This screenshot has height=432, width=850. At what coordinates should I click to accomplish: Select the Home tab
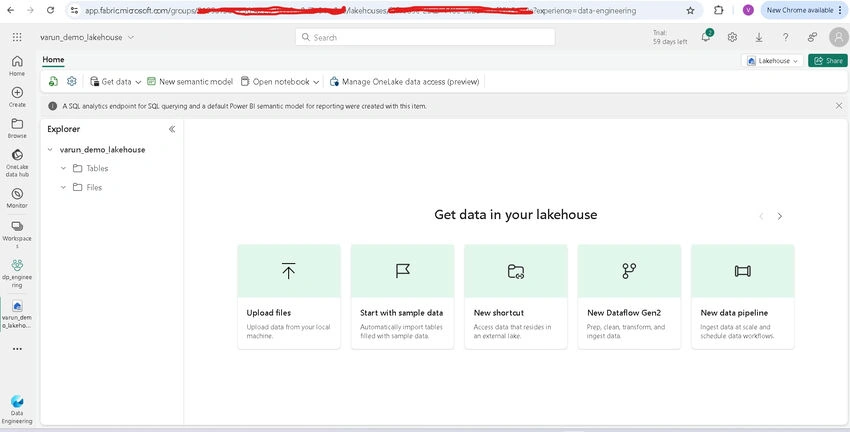tap(53, 60)
